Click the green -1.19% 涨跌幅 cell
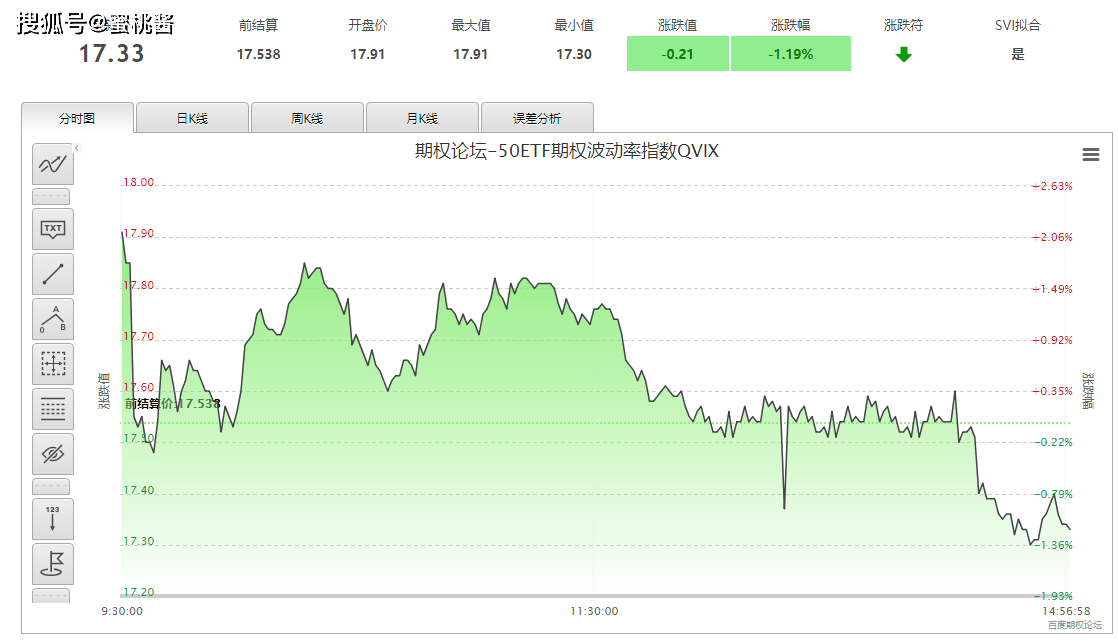This screenshot has height=641, width=1118. 790,55
